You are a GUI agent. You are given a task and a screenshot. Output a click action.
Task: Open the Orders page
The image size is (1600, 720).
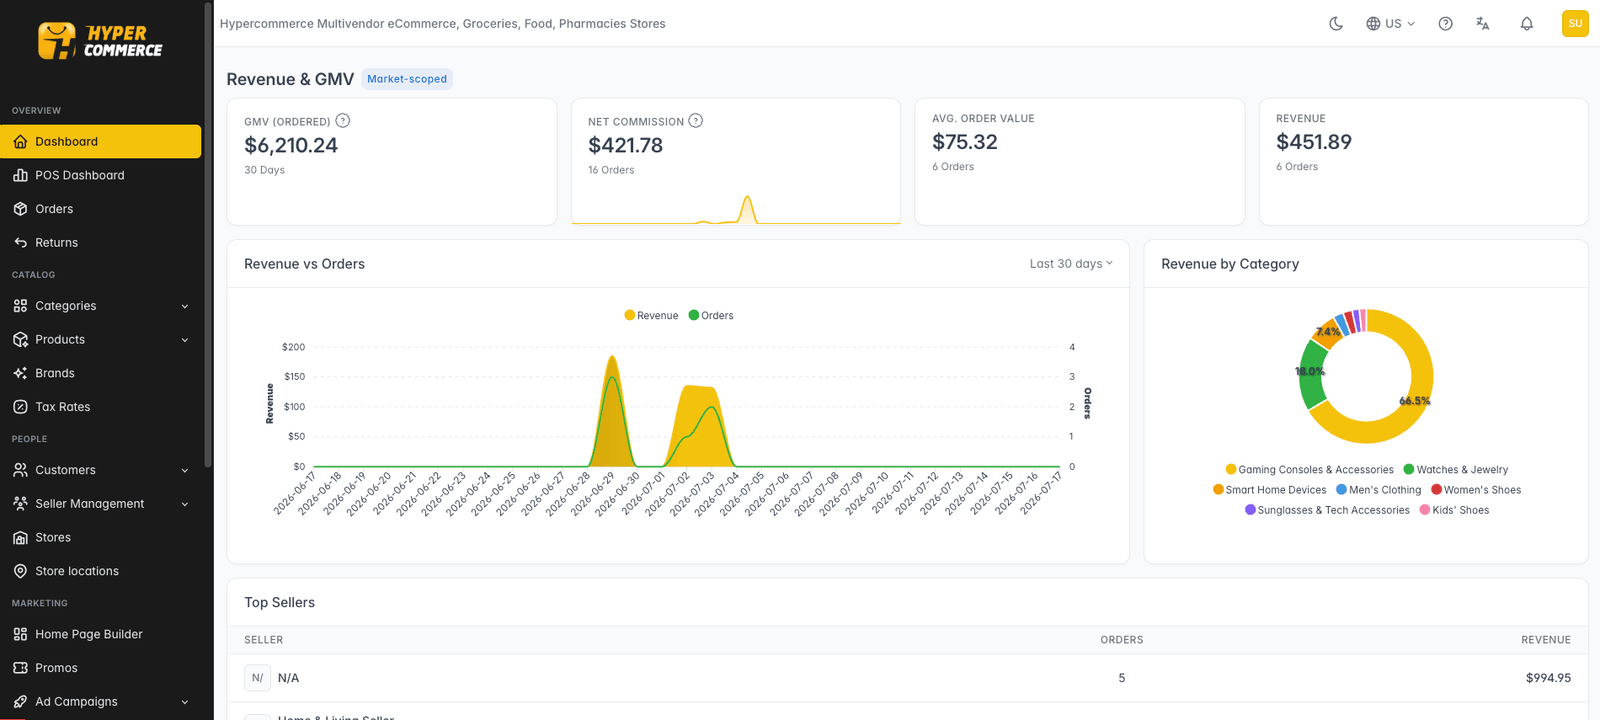[x=100, y=209]
